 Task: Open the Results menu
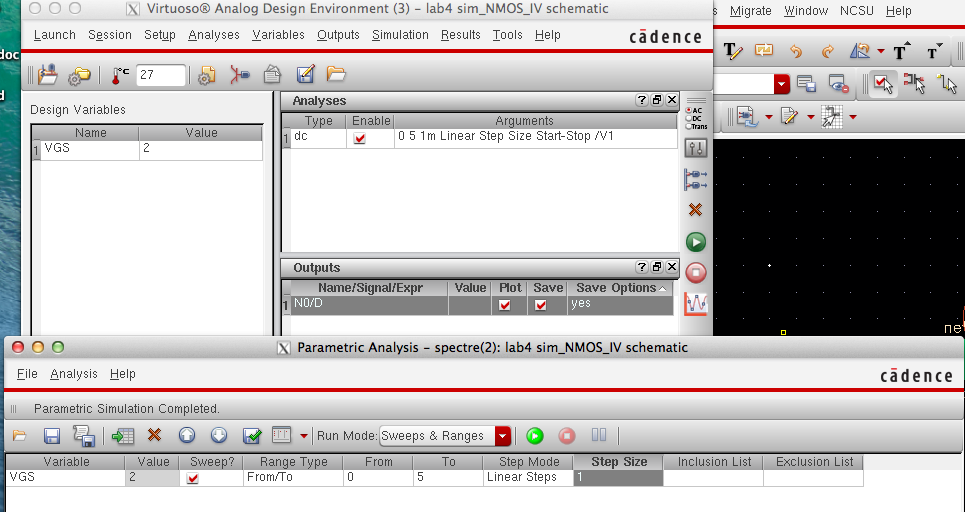460,35
